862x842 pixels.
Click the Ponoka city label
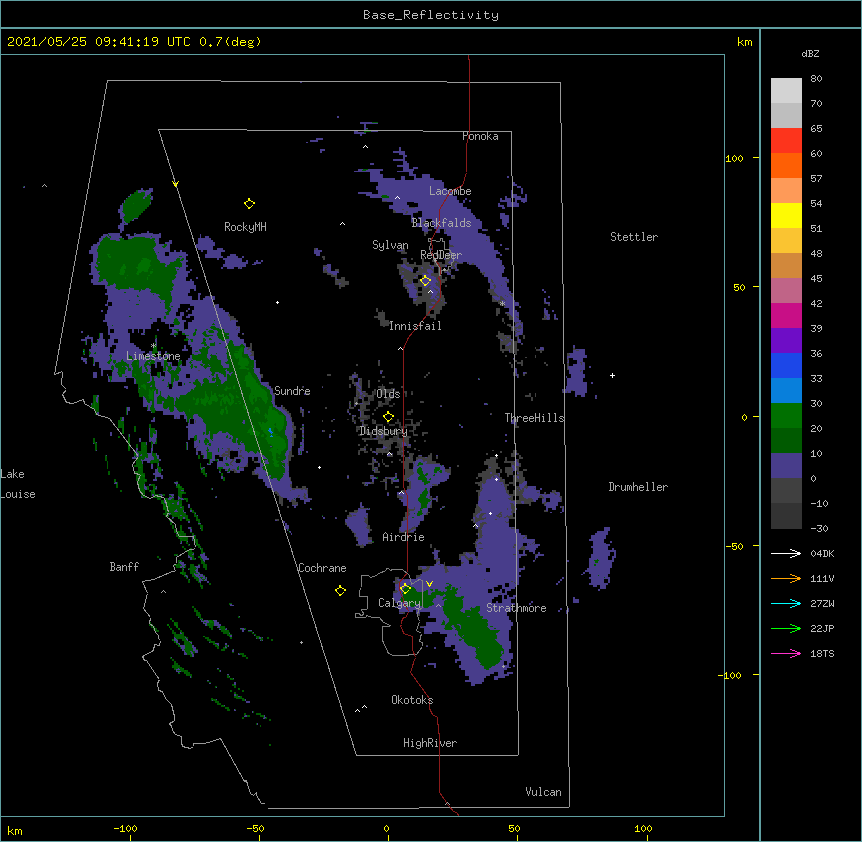pyautogui.click(x=480, y=136)
